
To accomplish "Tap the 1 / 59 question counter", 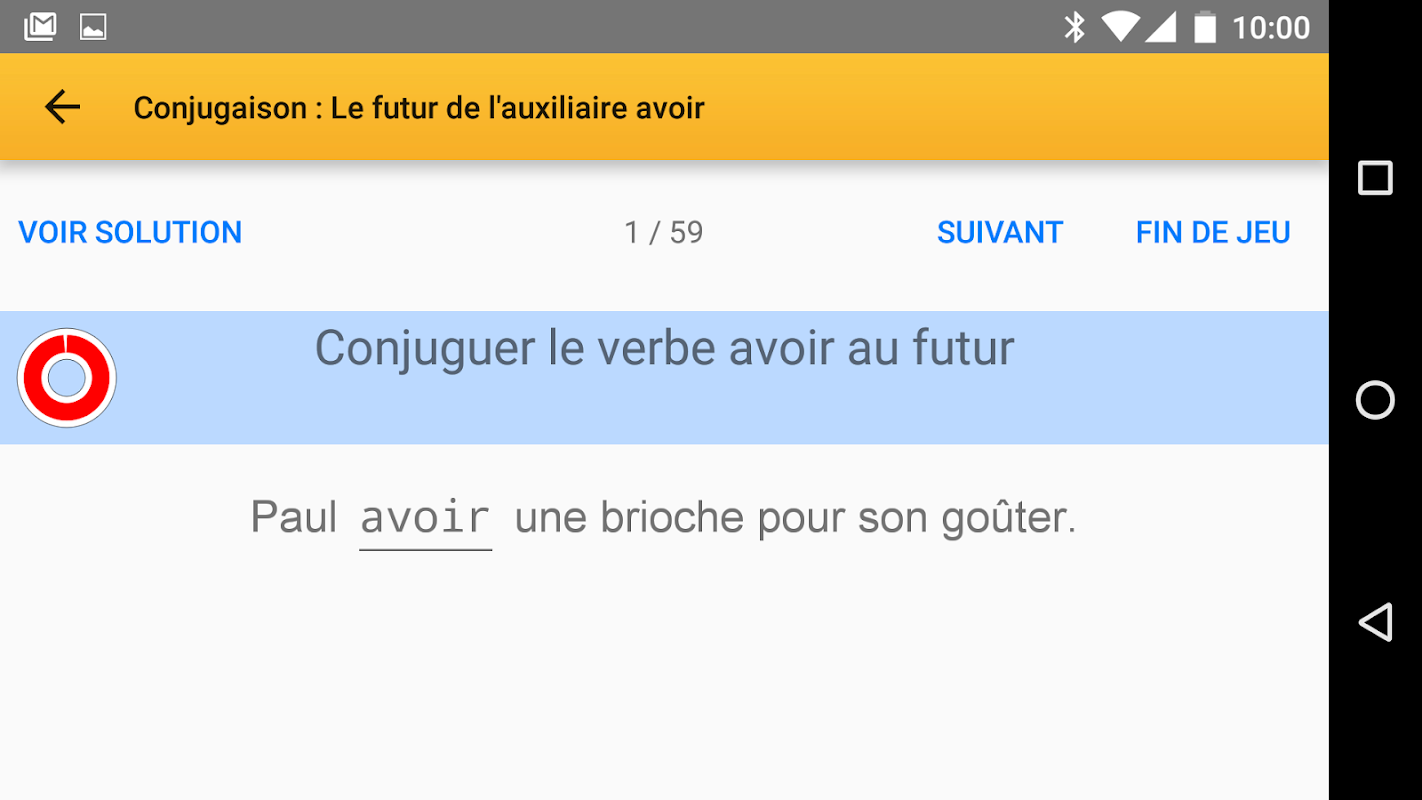I will click(x=663, y=232).
